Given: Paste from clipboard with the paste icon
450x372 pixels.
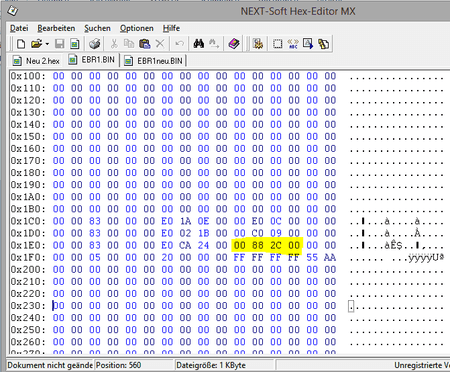Looking at the screenshot, I should pyautogui.click(x=145, y=44).
